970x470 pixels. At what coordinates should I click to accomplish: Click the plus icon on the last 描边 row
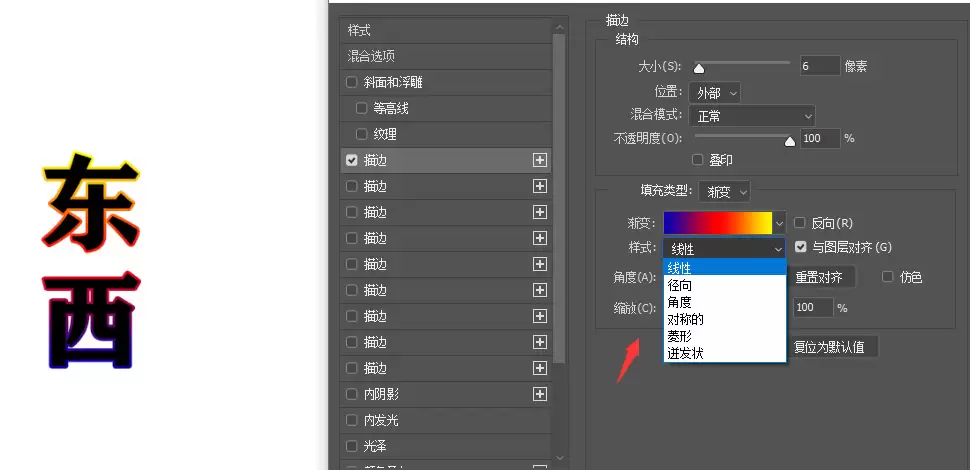click(x=540, y=368)
